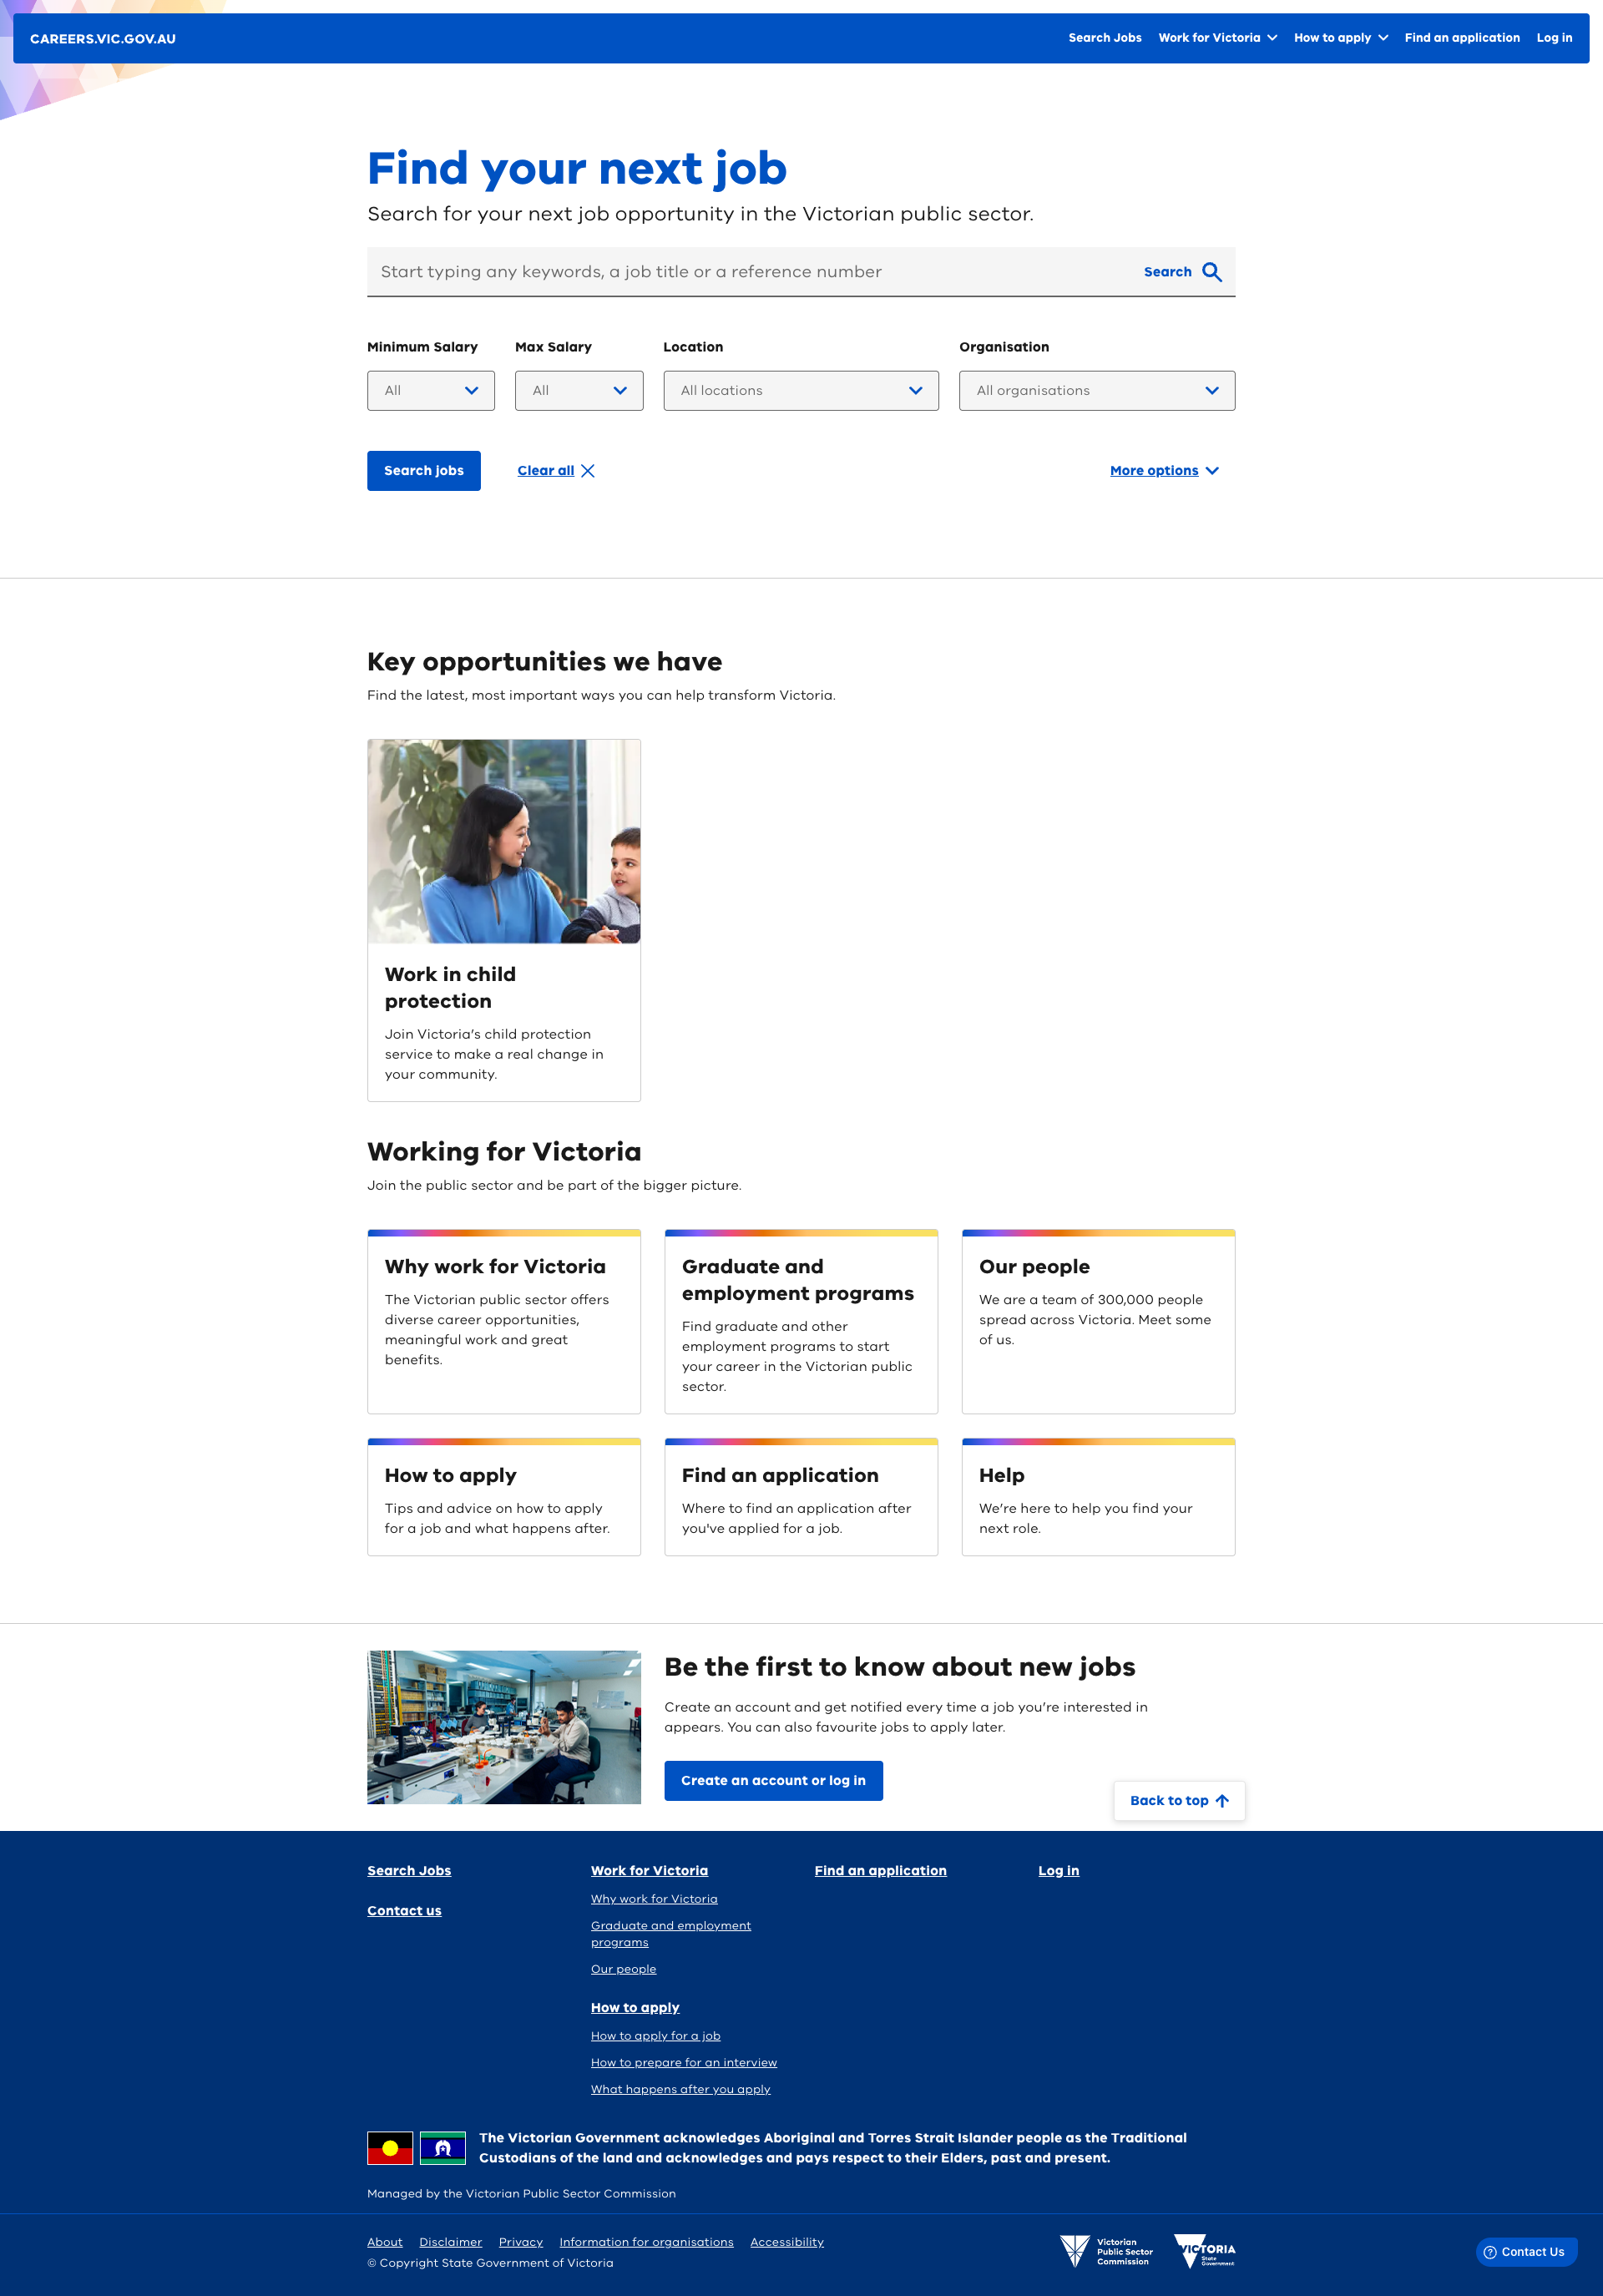Click the Torres Strait Islander flag image
Image resolution: width=1603 pixels, height=2296 pixels.
442,2147
